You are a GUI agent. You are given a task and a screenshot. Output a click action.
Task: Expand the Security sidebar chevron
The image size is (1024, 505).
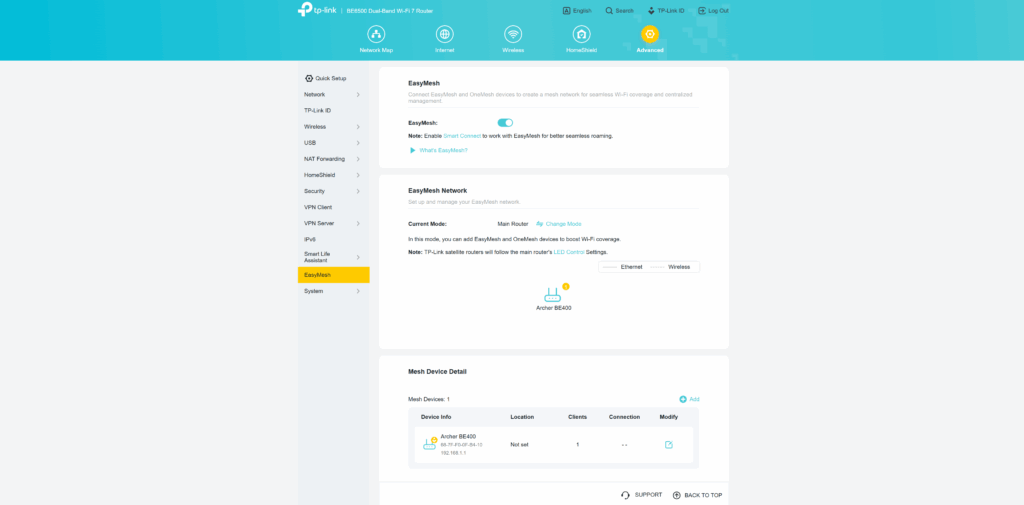pos(358,191)
